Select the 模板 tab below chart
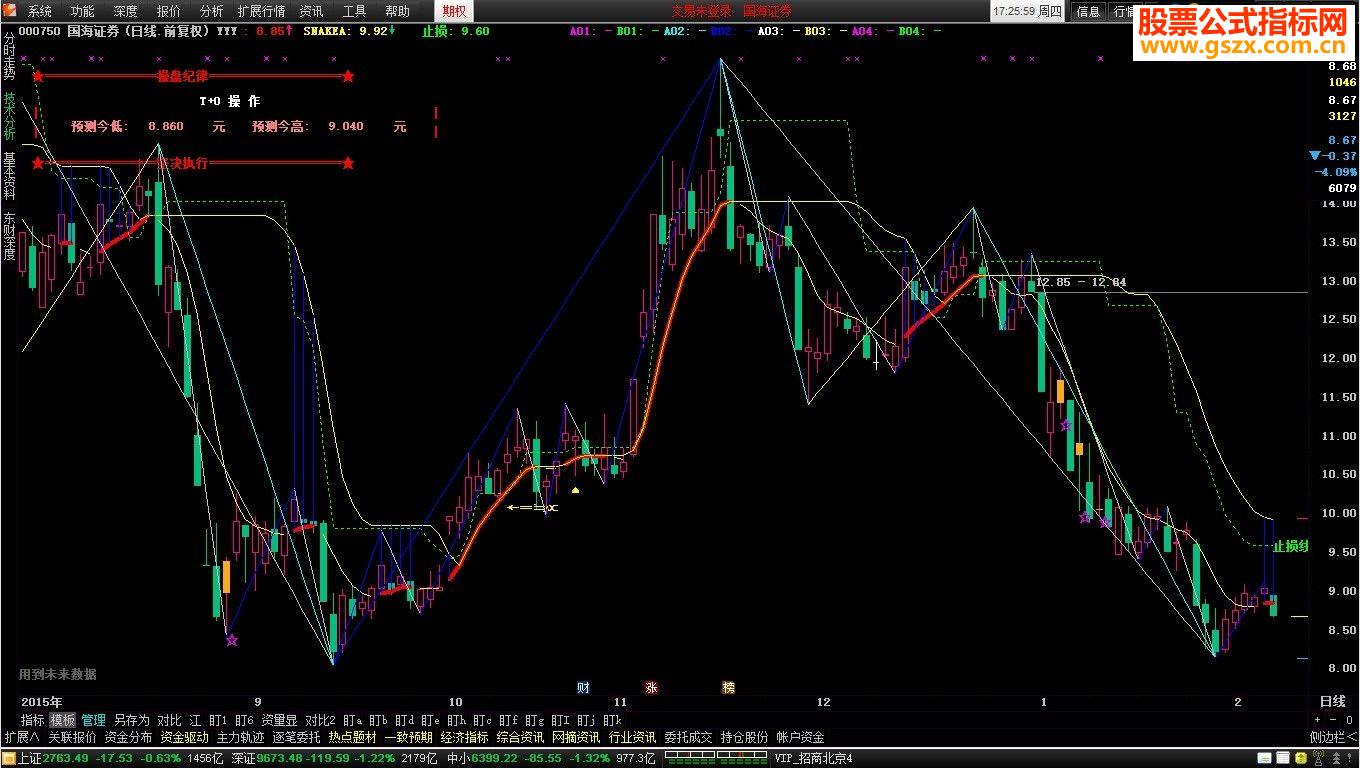Screen dimensions: 1360x768 (x=63, y=720)
